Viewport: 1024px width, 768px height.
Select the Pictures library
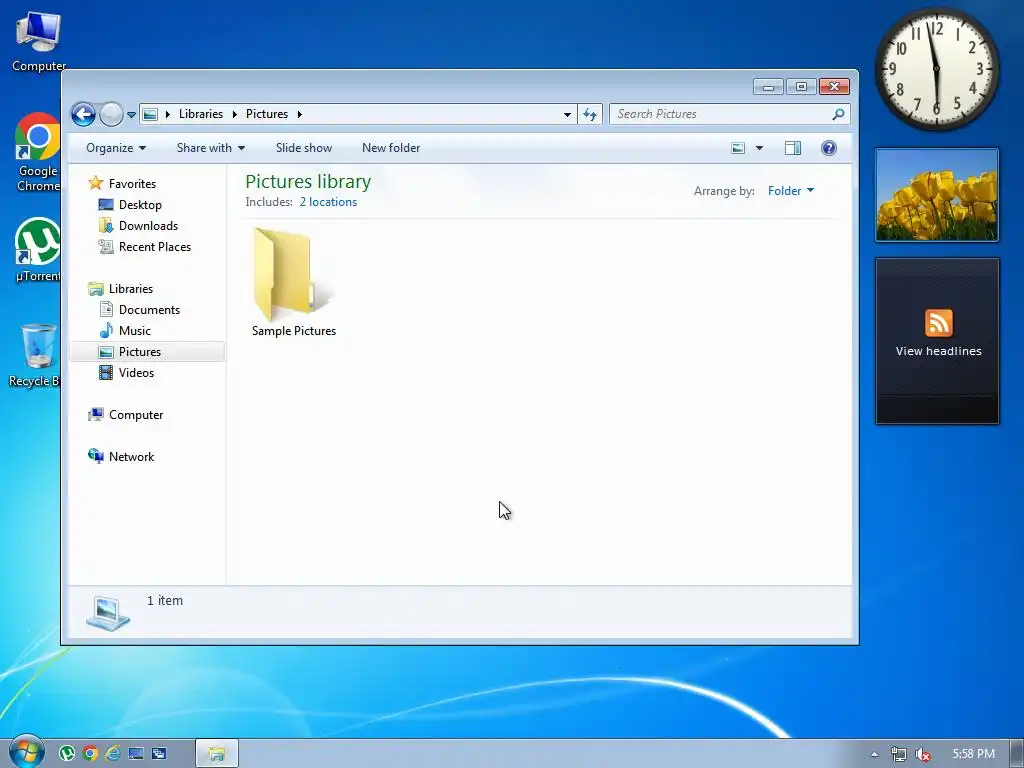coord(147,352)
